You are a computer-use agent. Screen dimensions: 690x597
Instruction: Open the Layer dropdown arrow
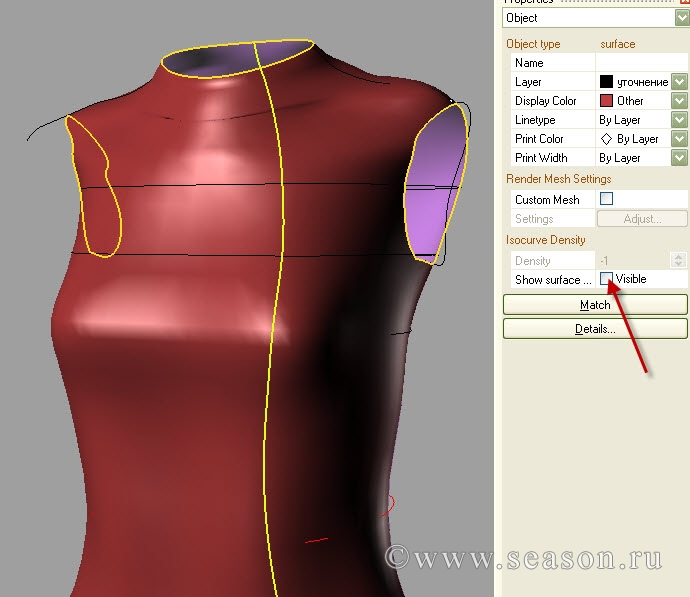679,82
